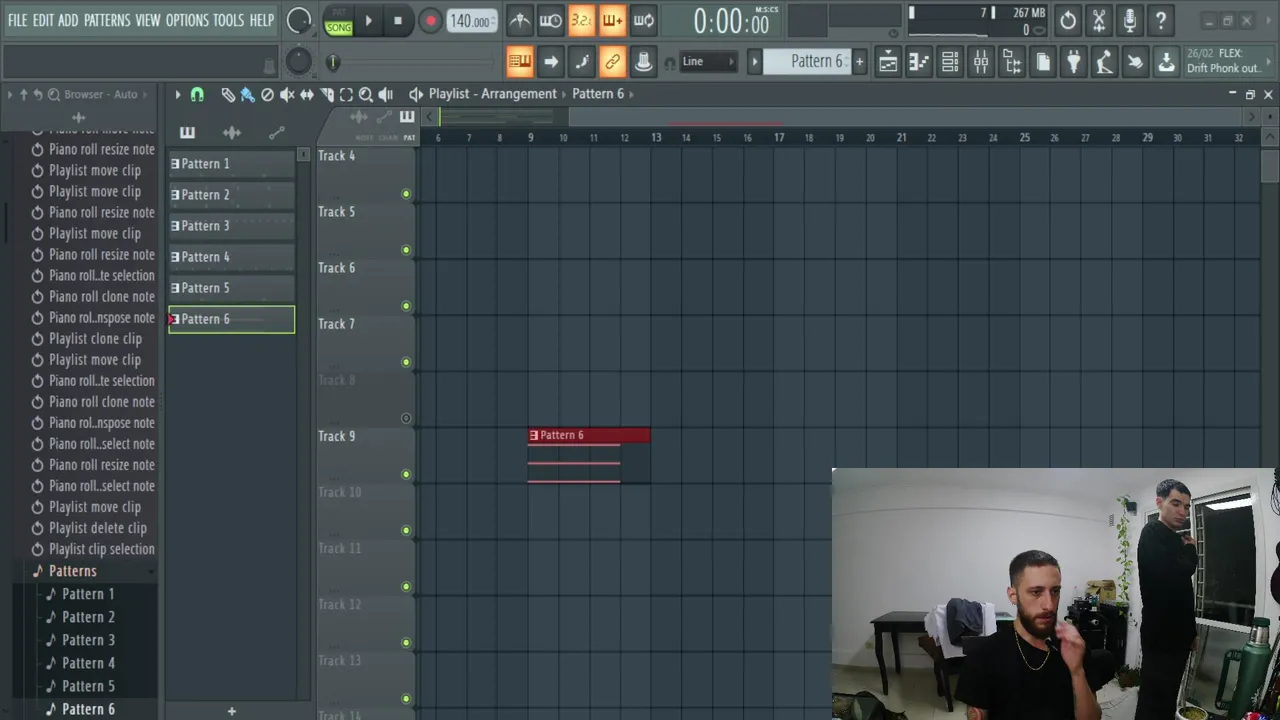Viewport: 1280px width, 720px height.
Task: Select the Slip tool in playlist toolbar
Action: pyautogui.click(x=307, y=94)
